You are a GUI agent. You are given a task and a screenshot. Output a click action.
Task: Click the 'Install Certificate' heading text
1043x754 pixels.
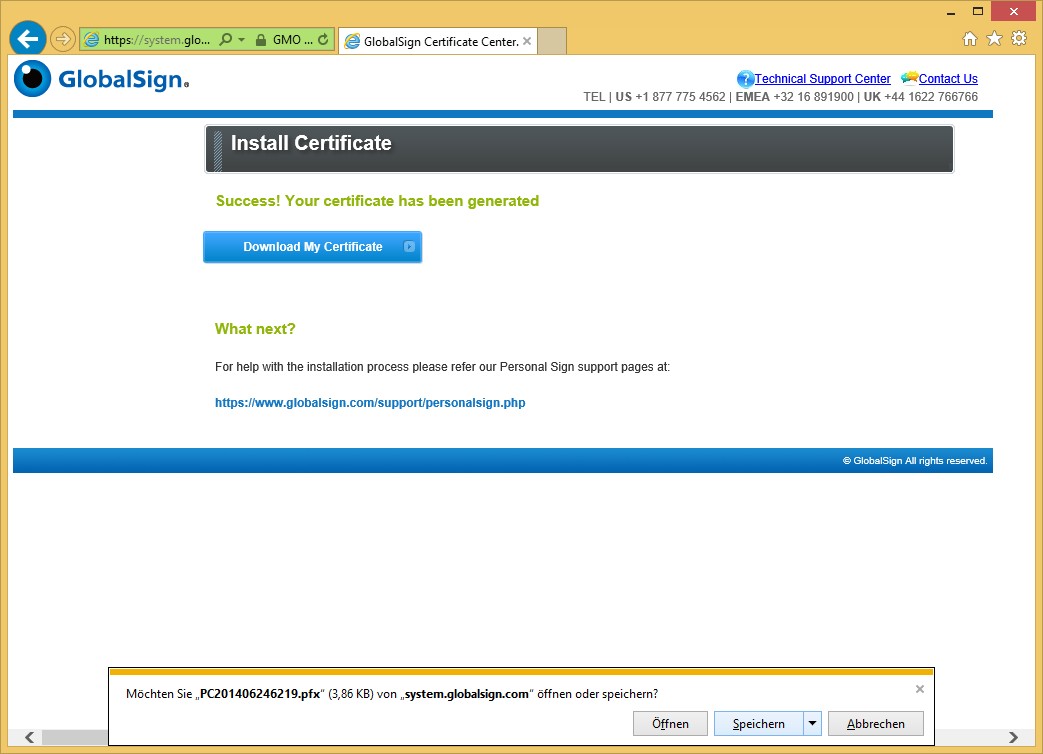pyautogui.click(x=311, y=143)
